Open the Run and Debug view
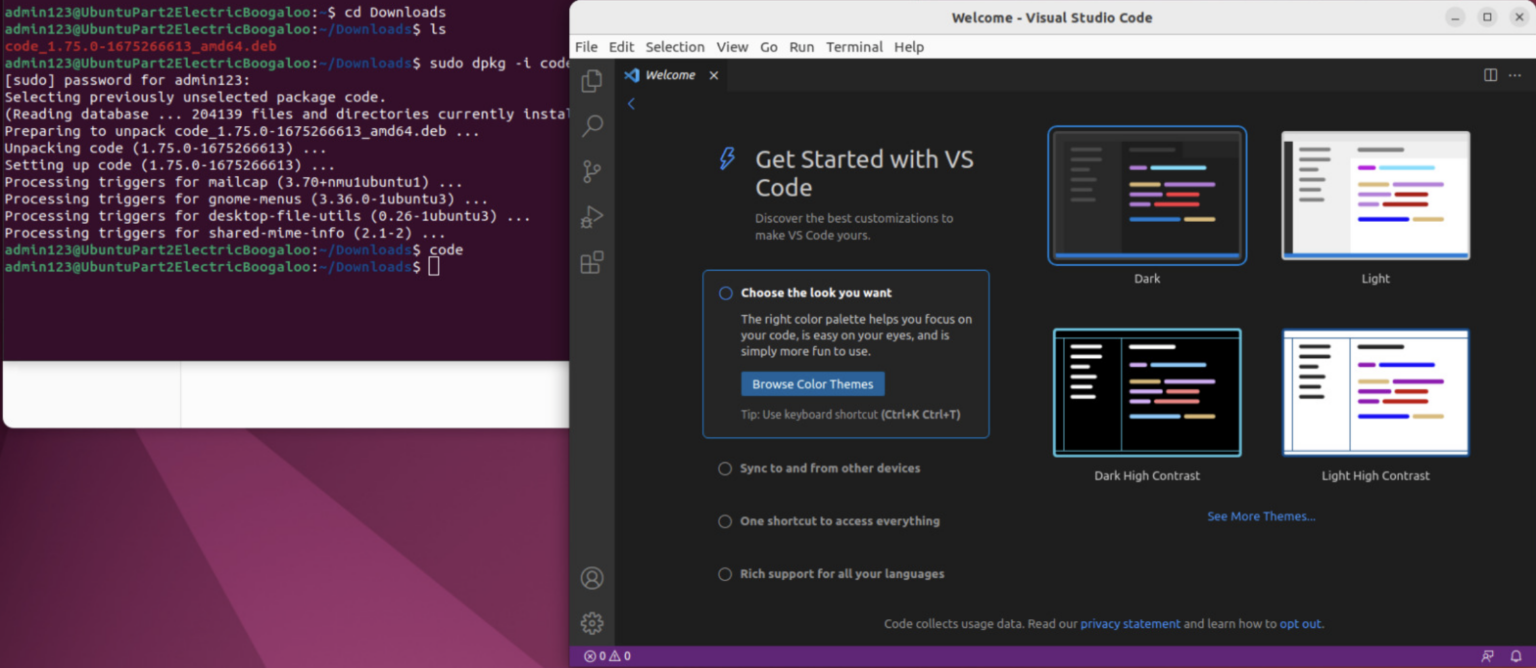1536x668 pixels. [592, 216]
